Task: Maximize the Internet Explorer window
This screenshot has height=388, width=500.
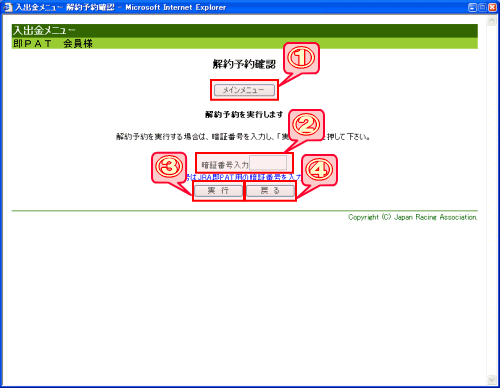Action: click(x=482, y=7)
